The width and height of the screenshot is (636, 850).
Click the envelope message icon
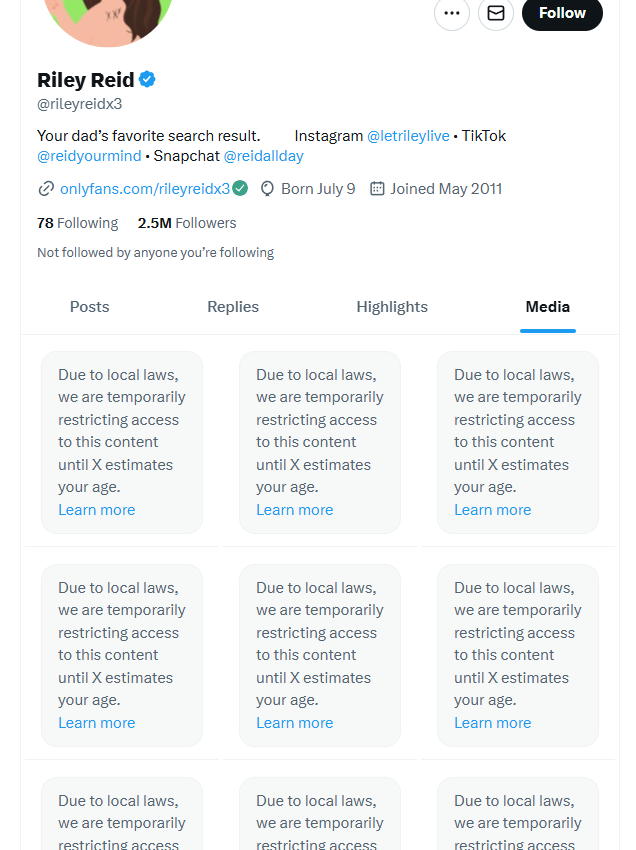(x=496, y=13)
